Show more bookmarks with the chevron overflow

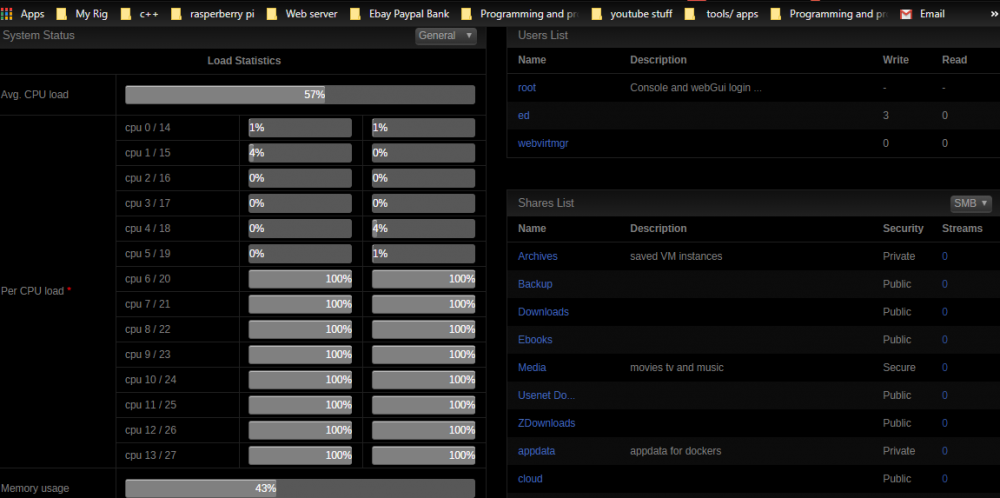pos(993,14)
